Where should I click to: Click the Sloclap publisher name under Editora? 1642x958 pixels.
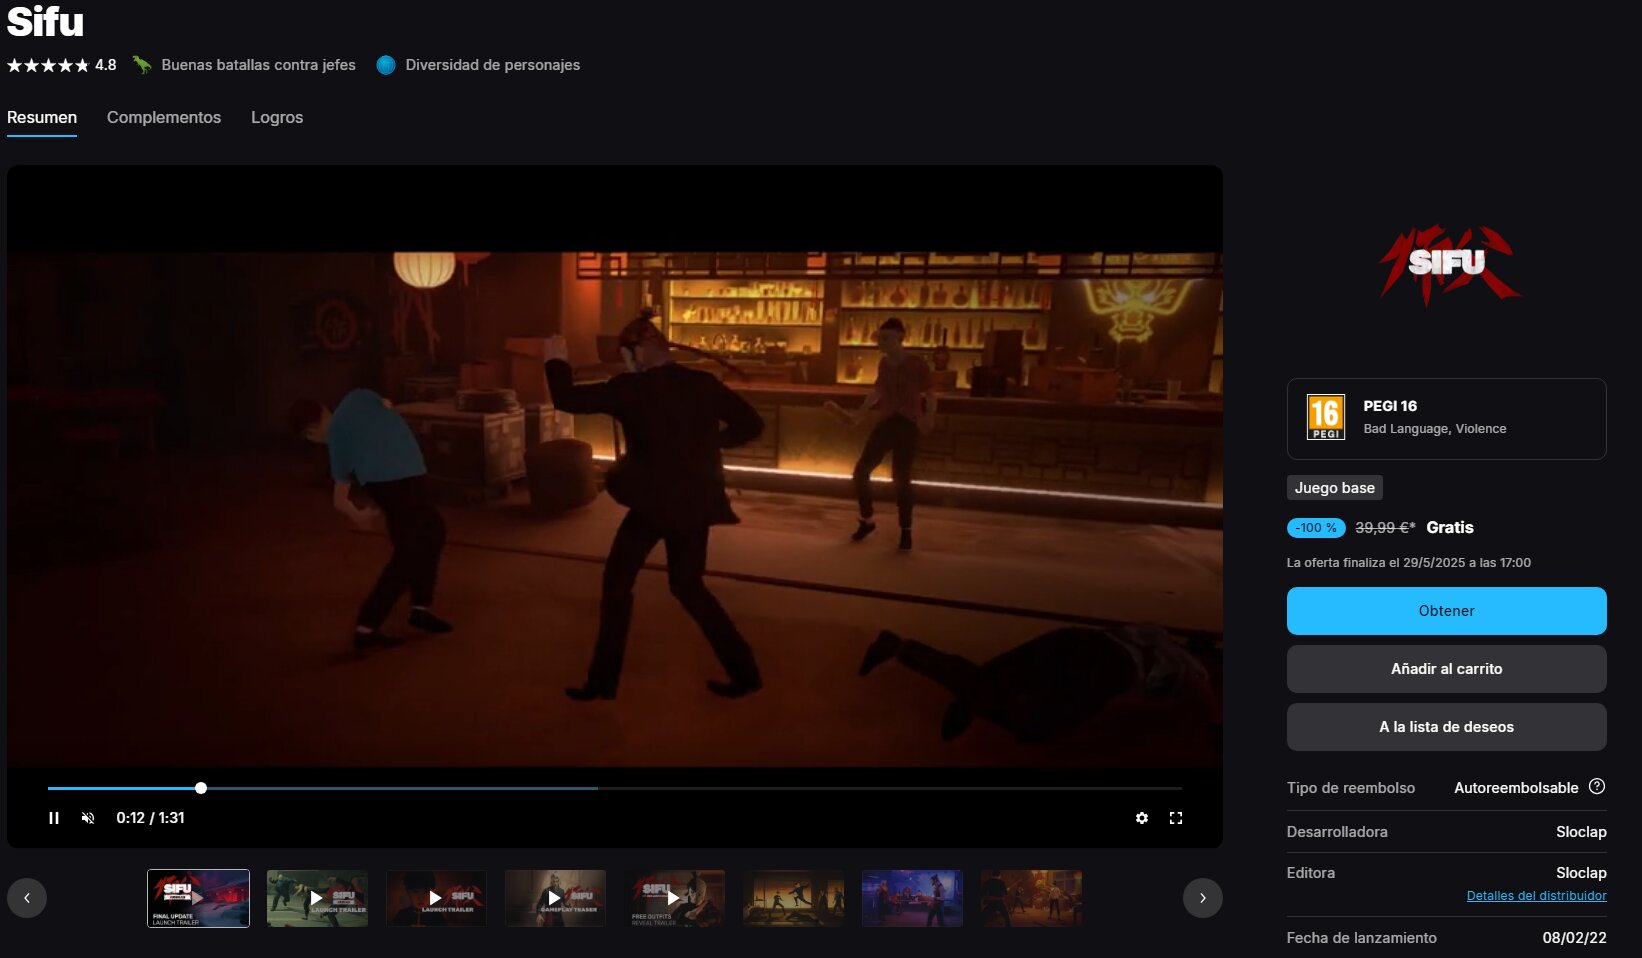[1581, 873]
